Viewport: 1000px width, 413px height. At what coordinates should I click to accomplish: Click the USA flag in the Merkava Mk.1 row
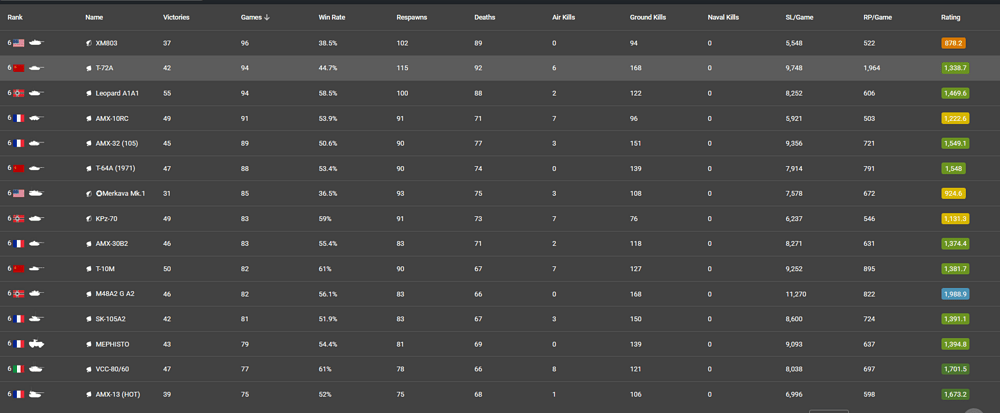(x=19, y=193)
